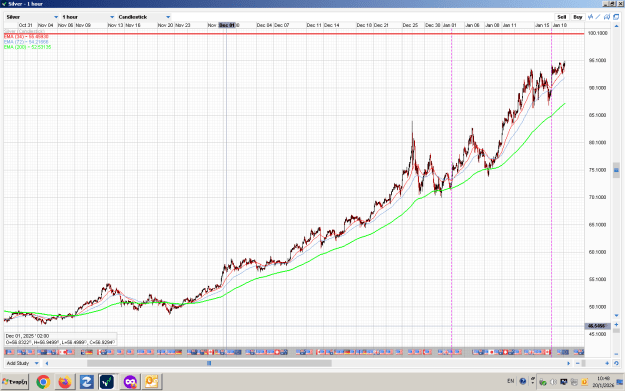625x391 pixels.
Task: Click the price scale down arrow
Action: 616,316
